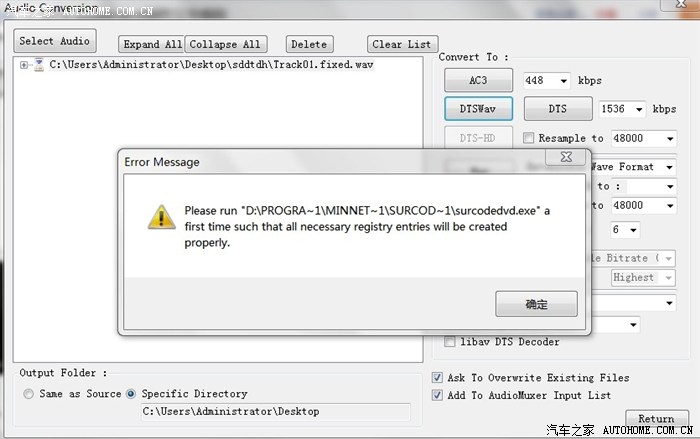
Task: Confirm the error with the 确定 button
Action: point(536,304)
